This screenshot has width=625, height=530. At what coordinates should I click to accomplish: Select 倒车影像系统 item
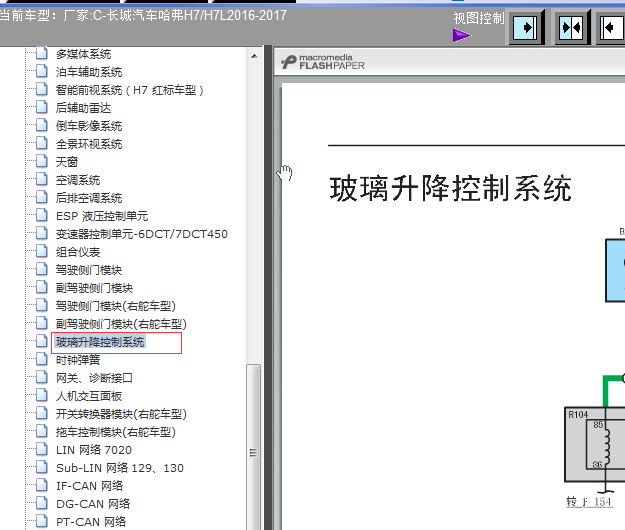point(89,126)
